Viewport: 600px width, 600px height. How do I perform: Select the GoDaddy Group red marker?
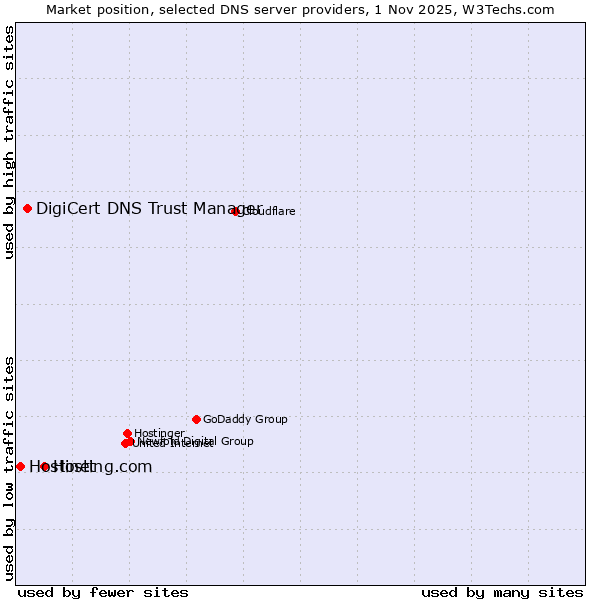tap(196, 419)
